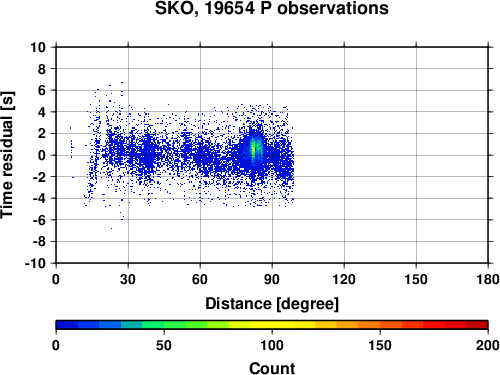Screen dimensions: 500x375
Task: Click the y-axis tick label -6
Action: [39, 220]
